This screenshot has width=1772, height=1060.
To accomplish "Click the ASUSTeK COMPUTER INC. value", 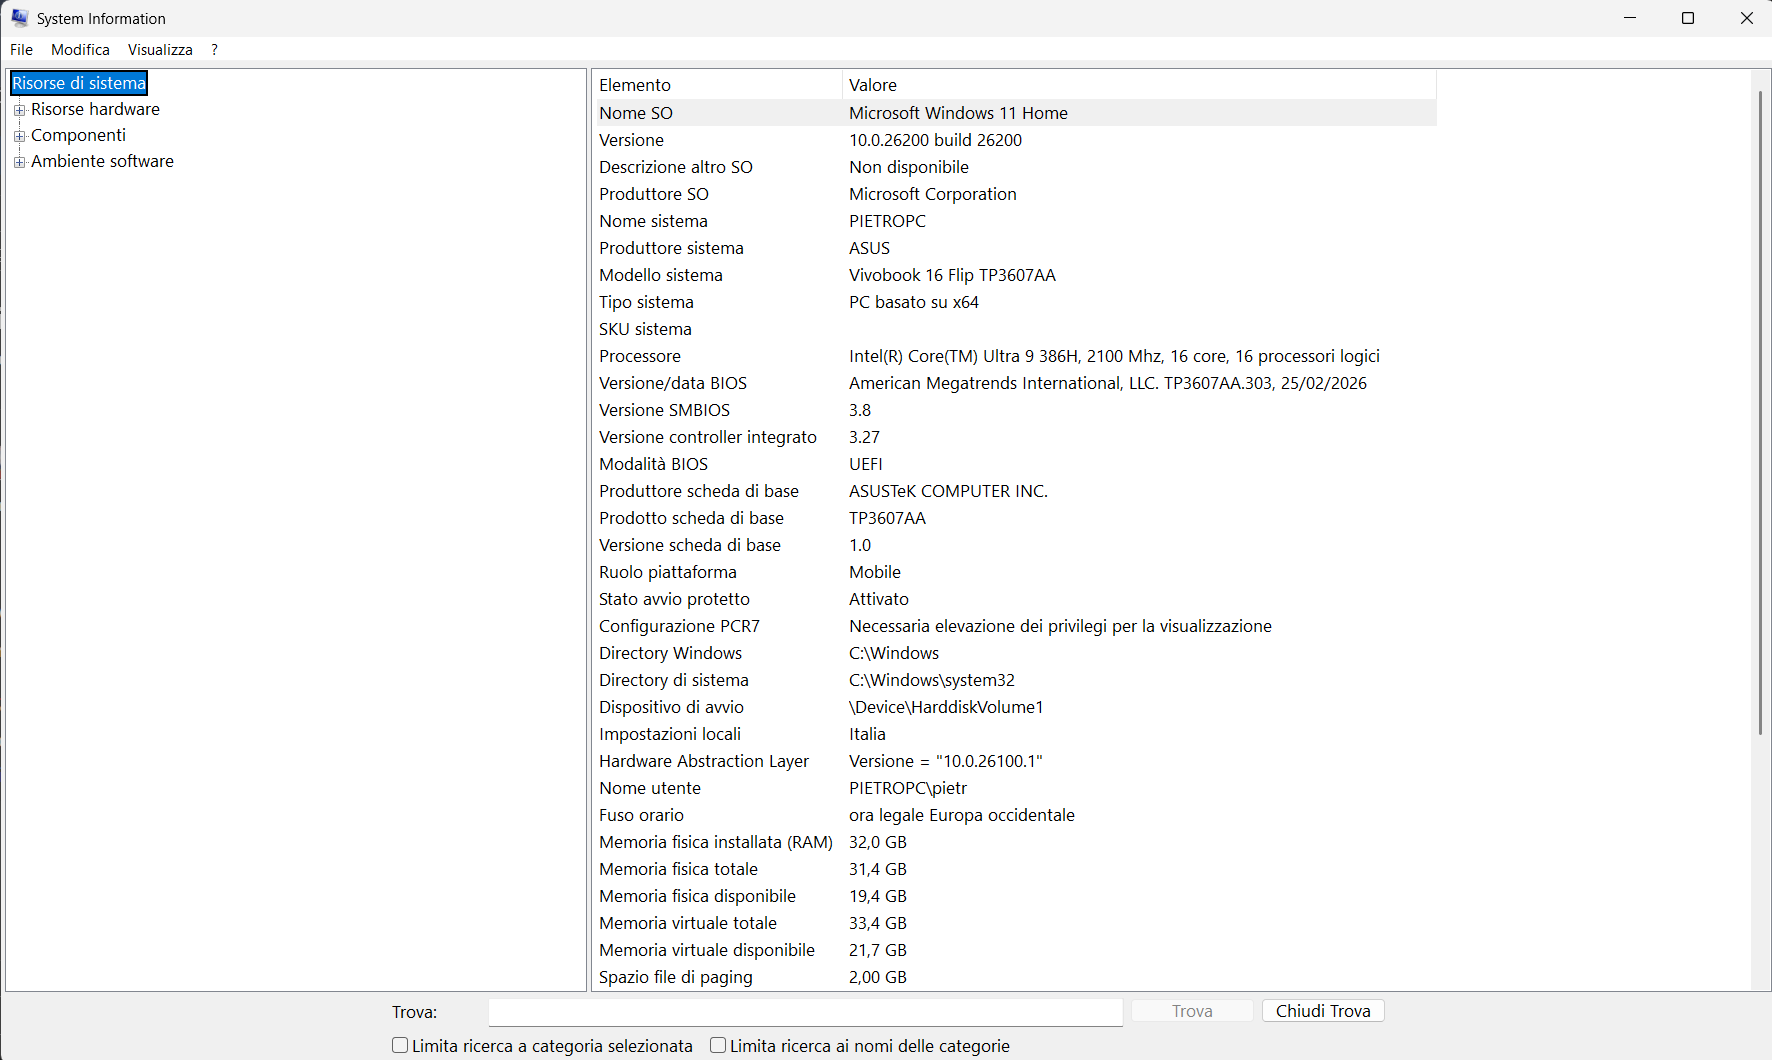I will click(948, 491).
